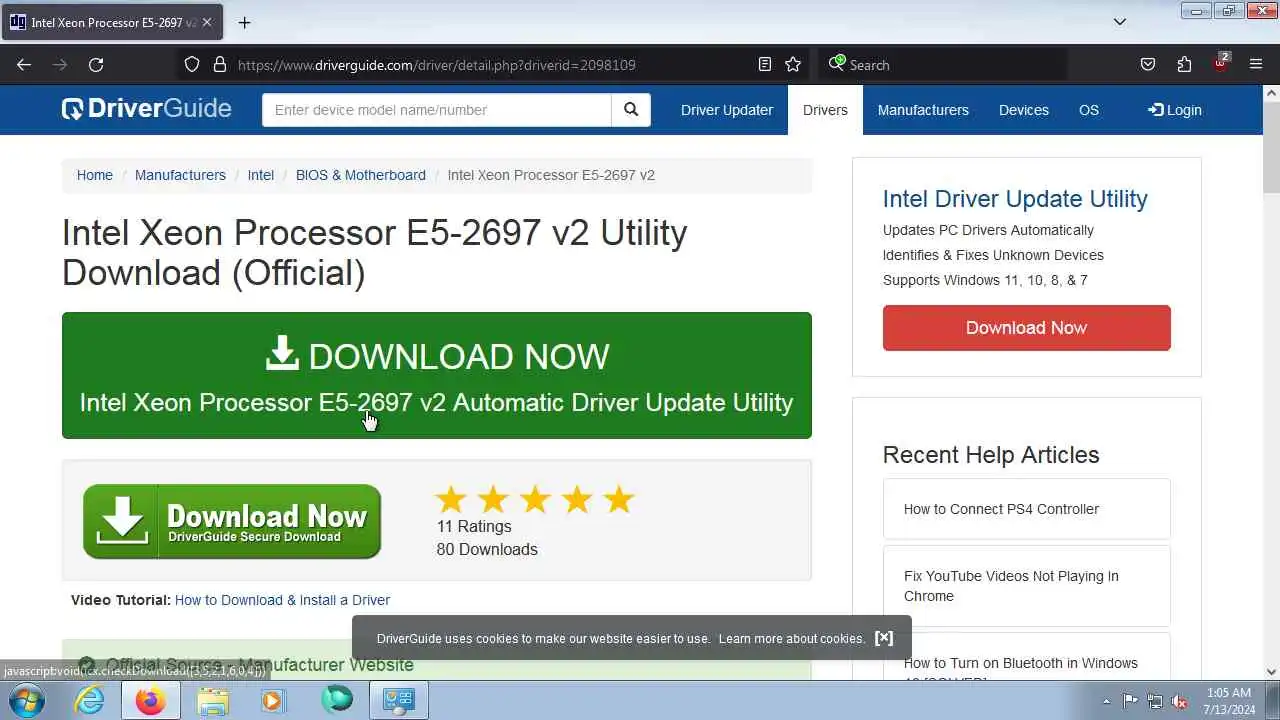Click the Action Center flag tray icon

tap(1130, 701)
